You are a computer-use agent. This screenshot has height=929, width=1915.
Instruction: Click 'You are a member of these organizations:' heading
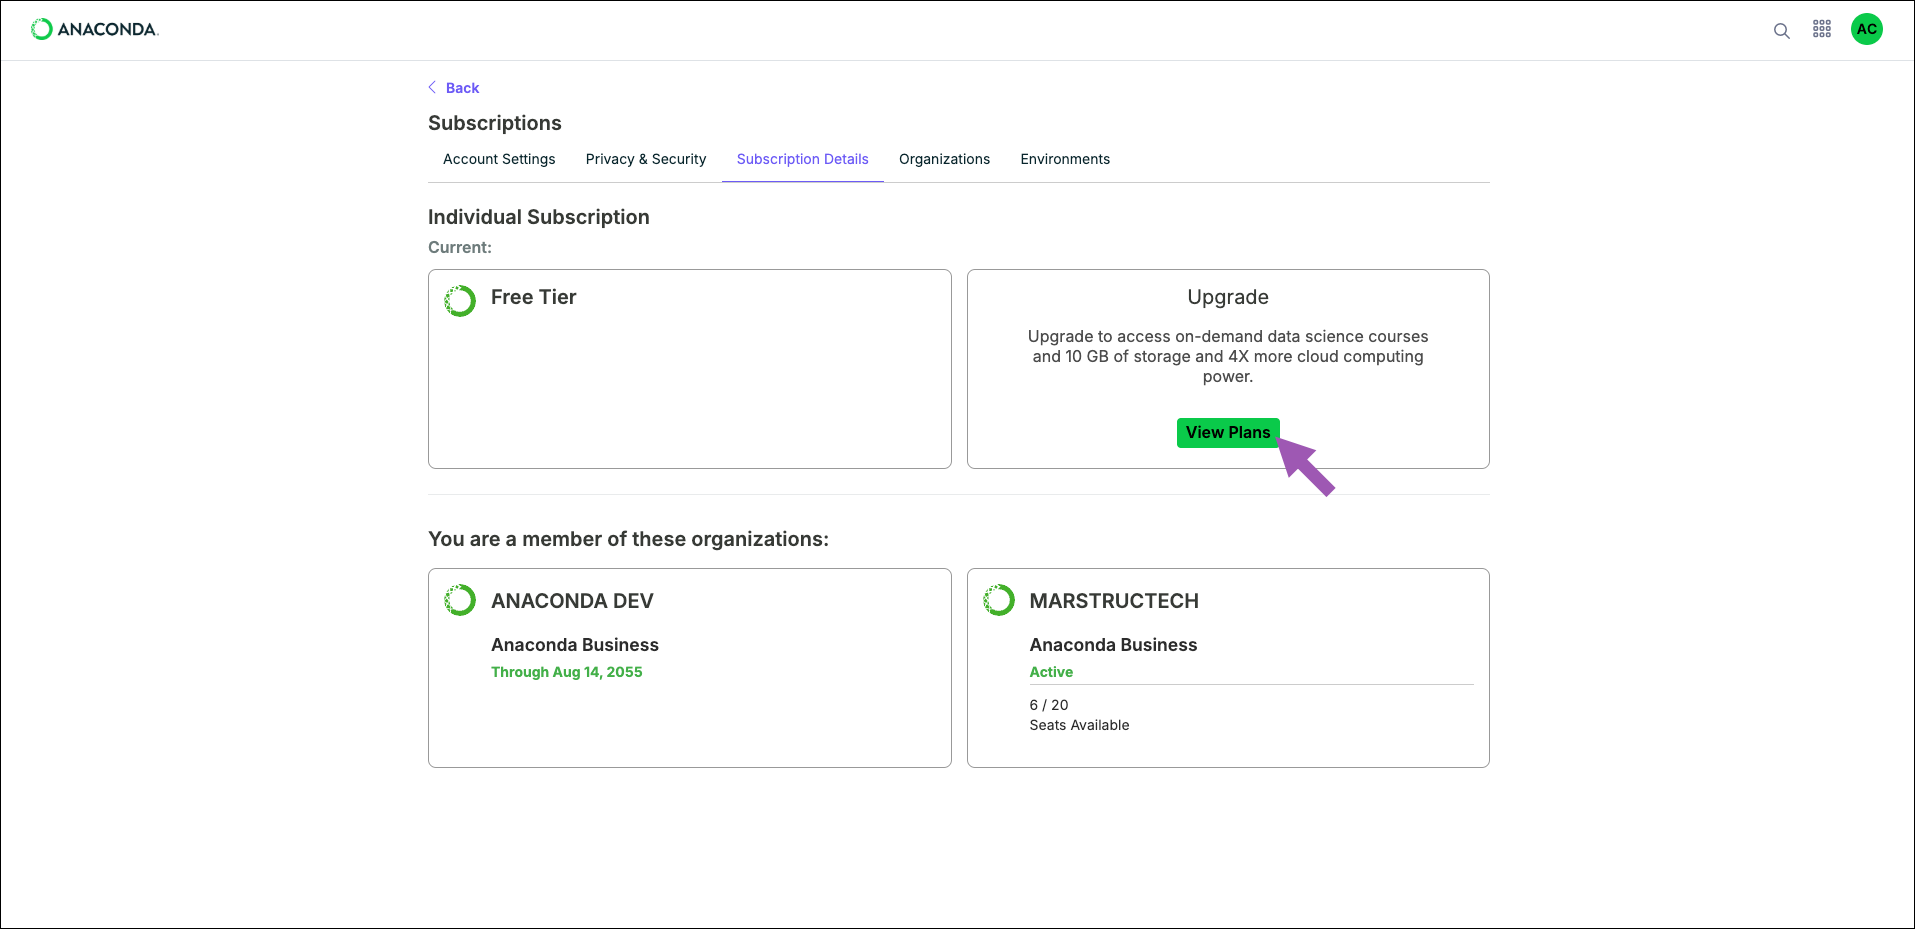click(628, 539)
